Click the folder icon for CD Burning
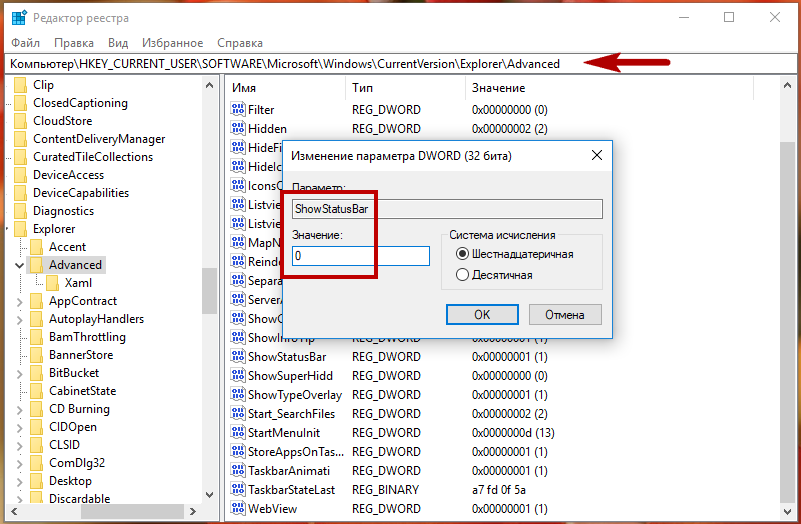 (37, 409)
